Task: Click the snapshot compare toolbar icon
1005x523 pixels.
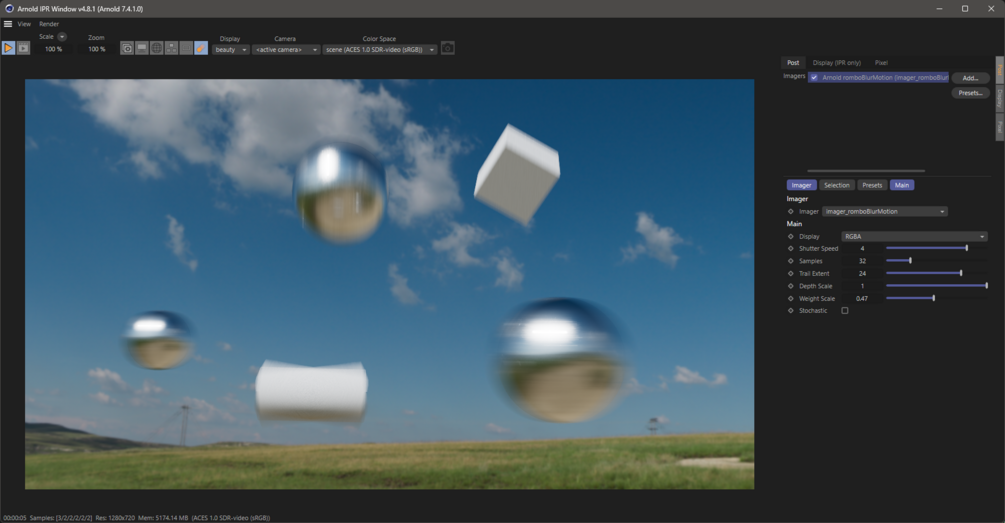Action: coord(127,48)
